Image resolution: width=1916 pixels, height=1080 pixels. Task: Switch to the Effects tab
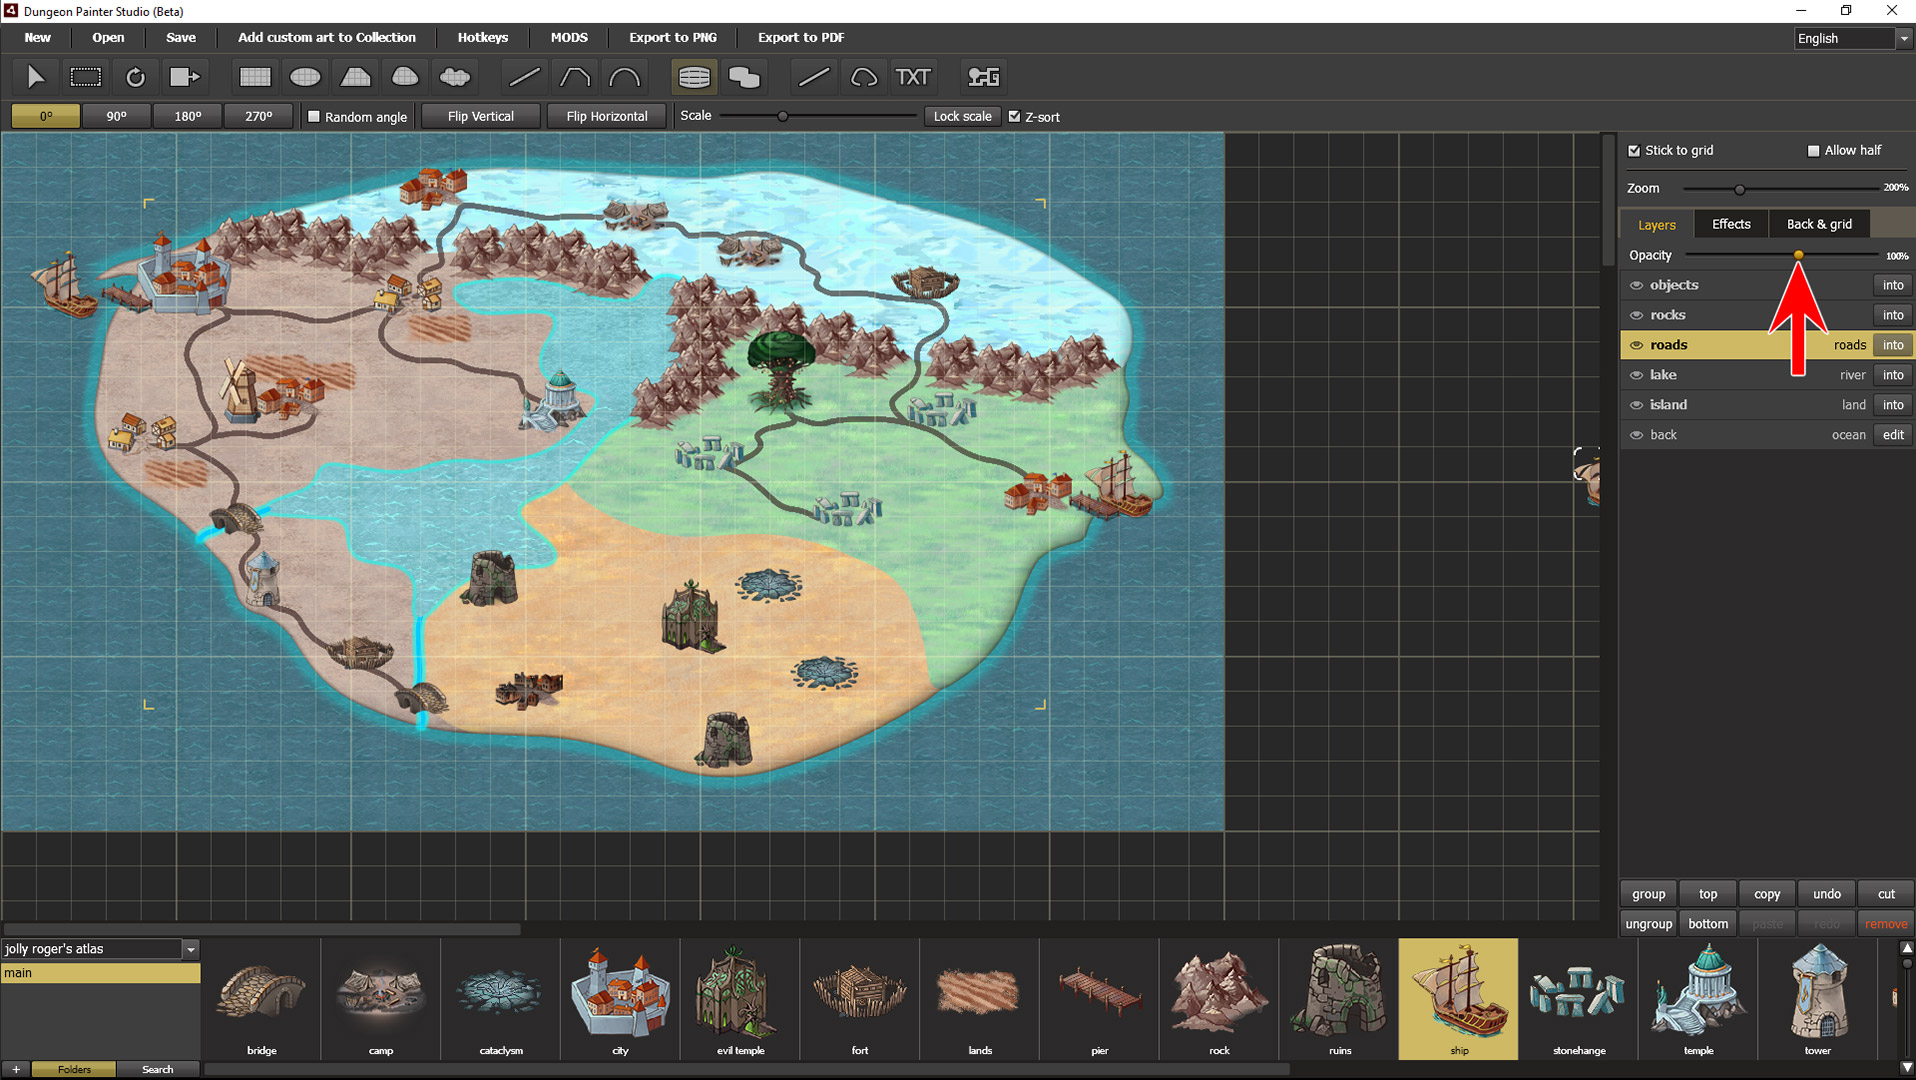tap(1731, 224)
